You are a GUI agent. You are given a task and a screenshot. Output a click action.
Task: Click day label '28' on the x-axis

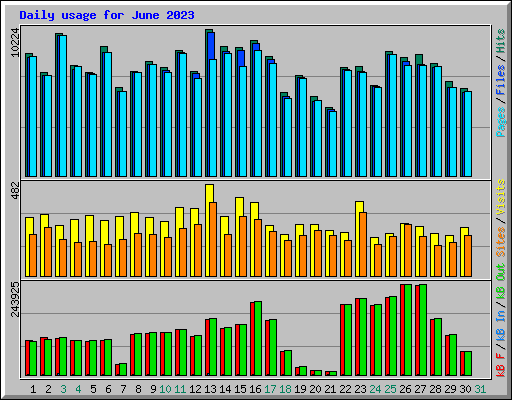click(x=435, y=389)
